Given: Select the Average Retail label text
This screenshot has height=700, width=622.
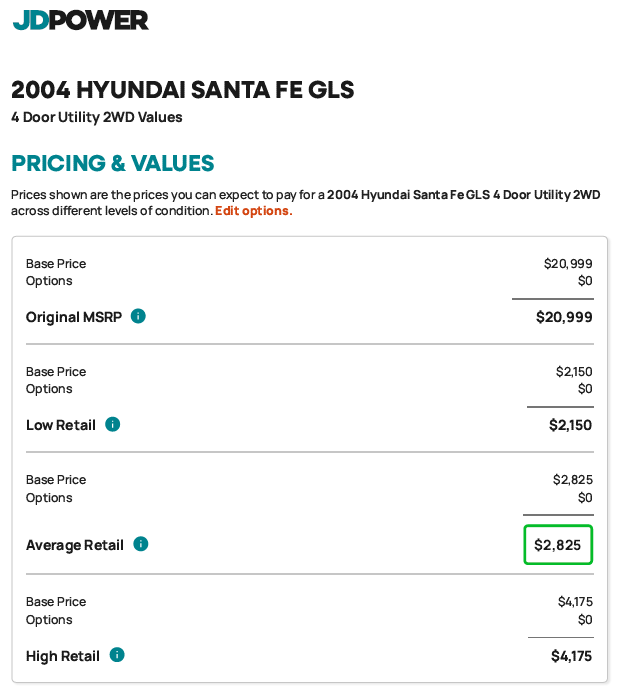Looking at the screenshot, I should click(75, 545).
